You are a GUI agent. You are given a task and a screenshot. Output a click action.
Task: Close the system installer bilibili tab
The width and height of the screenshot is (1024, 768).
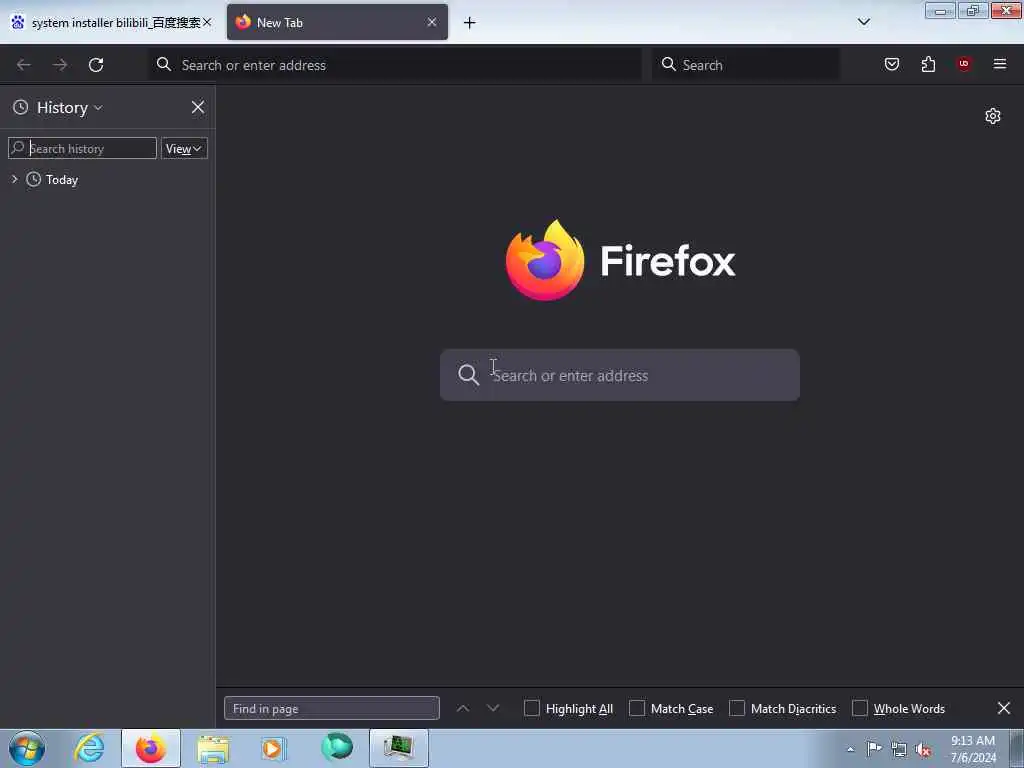coord(207,22)
